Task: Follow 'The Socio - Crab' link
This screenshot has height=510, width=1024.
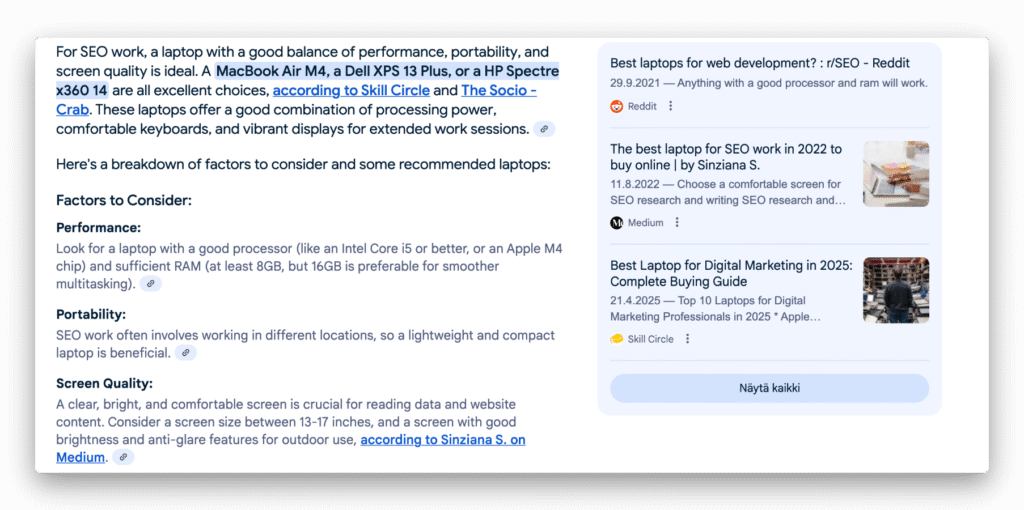Action: [296, 100]
